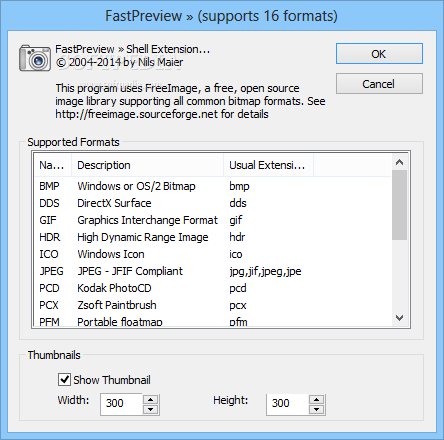
Task: Increase Height with the up spinner arrow
Action: pyautogui.click(x=317, y=400)
